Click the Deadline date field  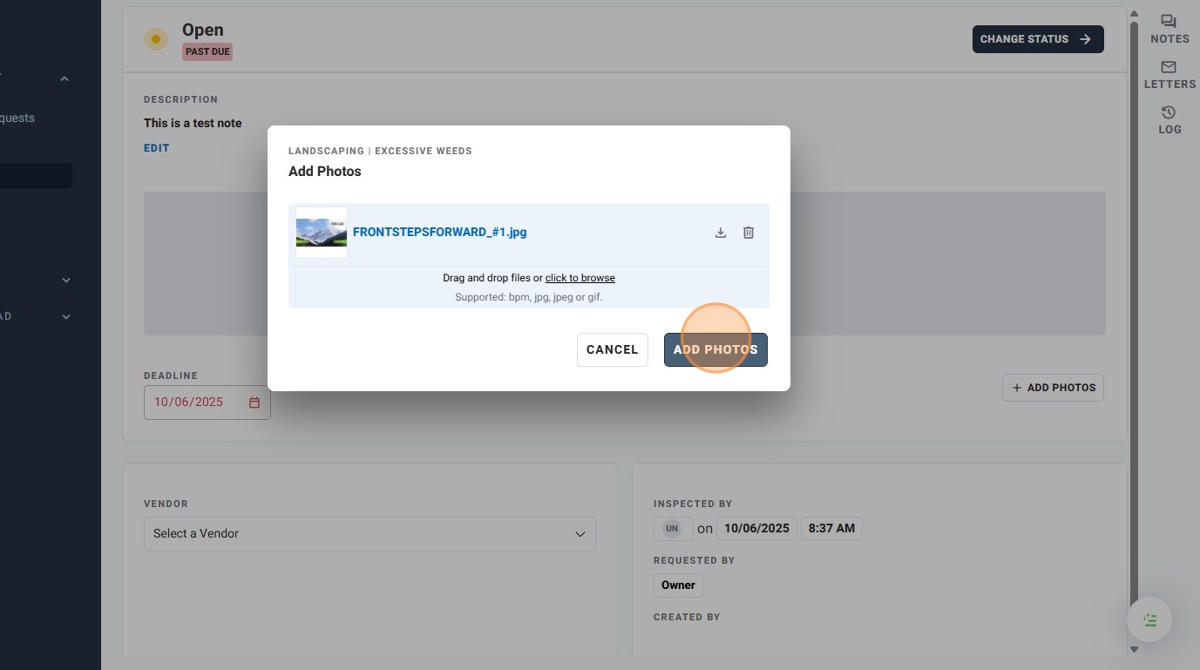pyautogui.click(x=207, y=403)
